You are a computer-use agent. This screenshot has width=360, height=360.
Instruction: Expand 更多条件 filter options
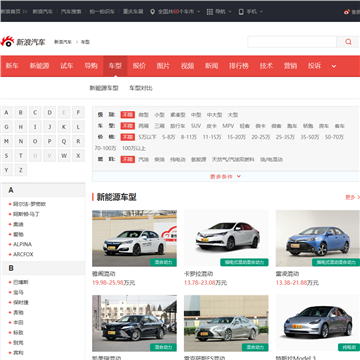click(x=225, y=177)
